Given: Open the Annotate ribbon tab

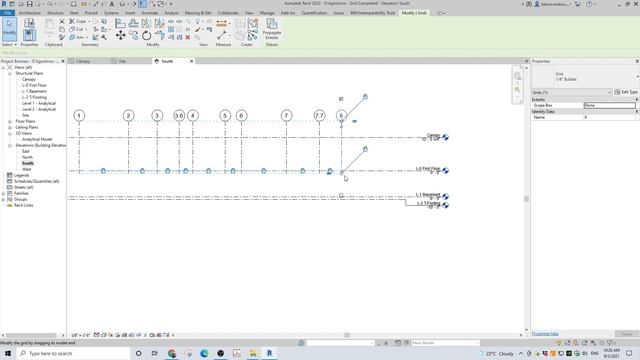Looking at the screenshot, I should click(149, 13).
